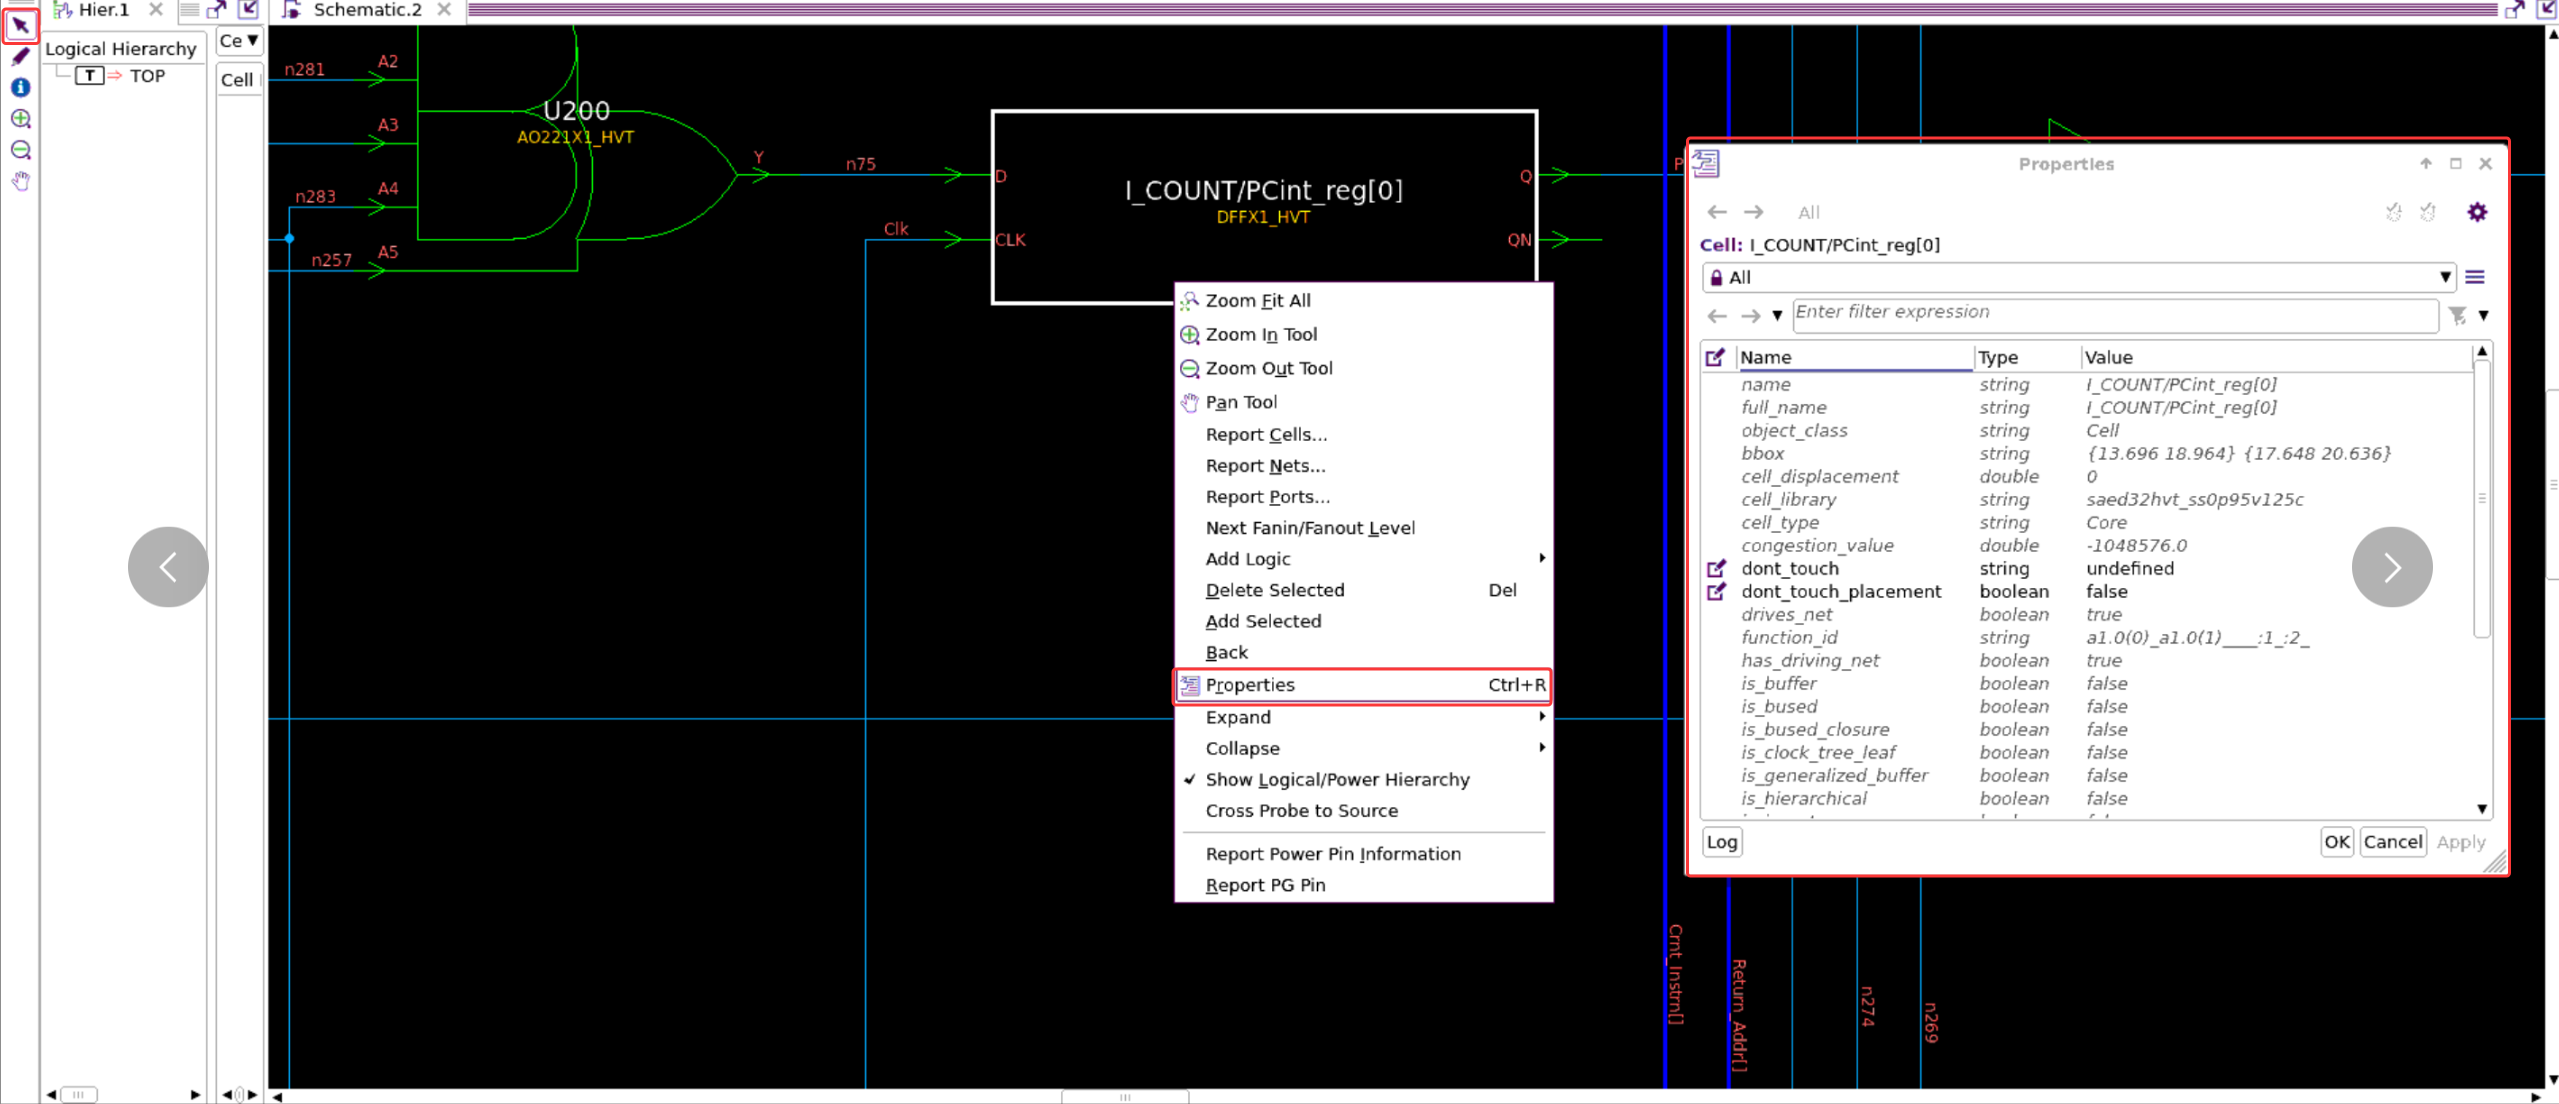Open Properties settings gear icon

[2476, 212]
